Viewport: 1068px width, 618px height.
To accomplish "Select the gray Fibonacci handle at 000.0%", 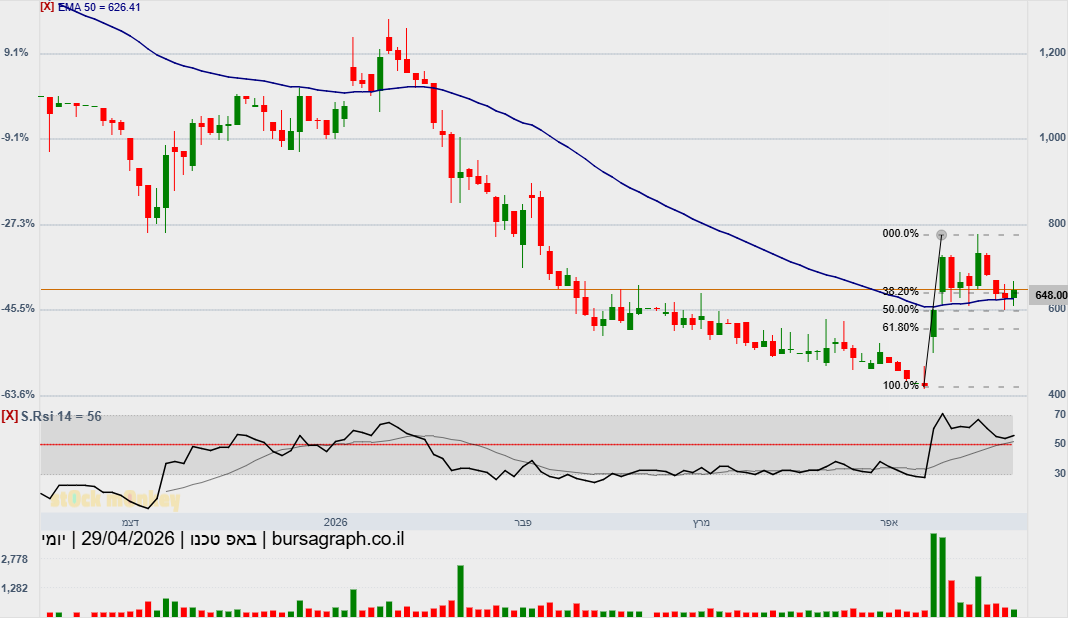I will click(941, 235).
